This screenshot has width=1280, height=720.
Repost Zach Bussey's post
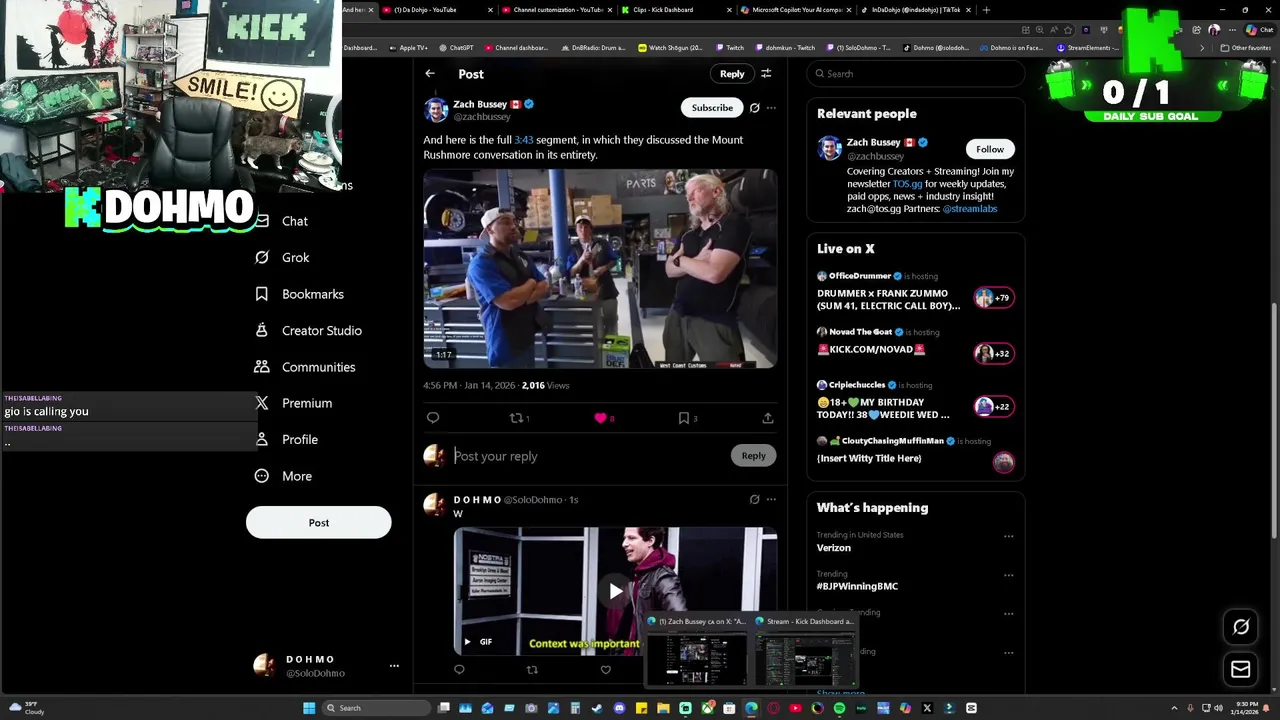coord(519,418)
